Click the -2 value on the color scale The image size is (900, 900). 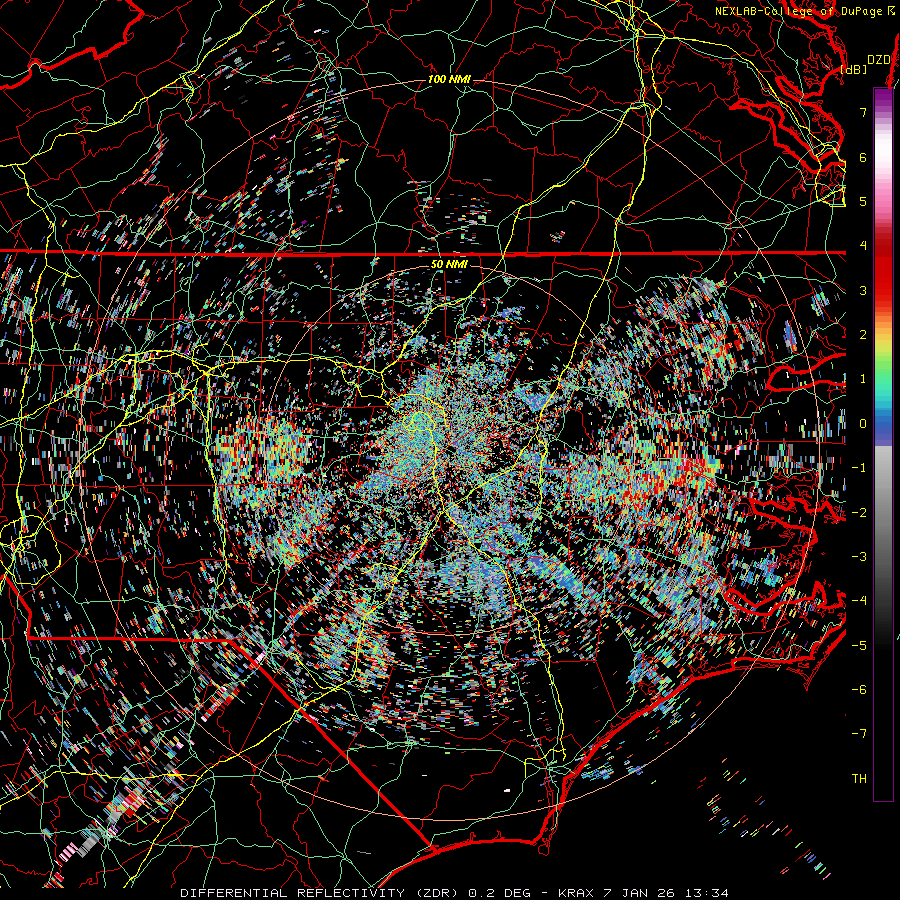pos(859,513)
